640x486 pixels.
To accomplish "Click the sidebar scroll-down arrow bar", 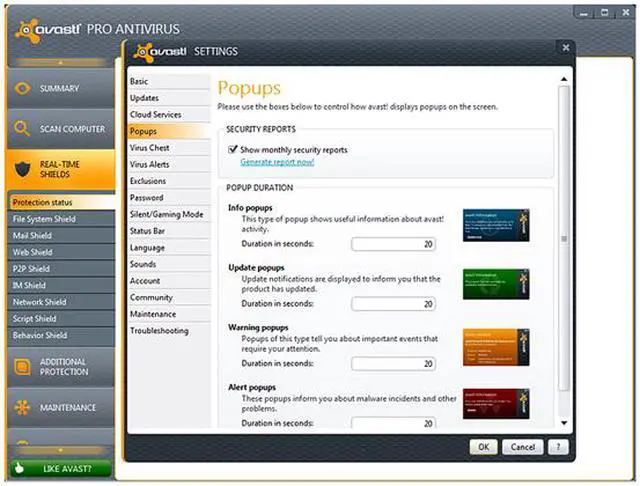I will pos(60,450).
